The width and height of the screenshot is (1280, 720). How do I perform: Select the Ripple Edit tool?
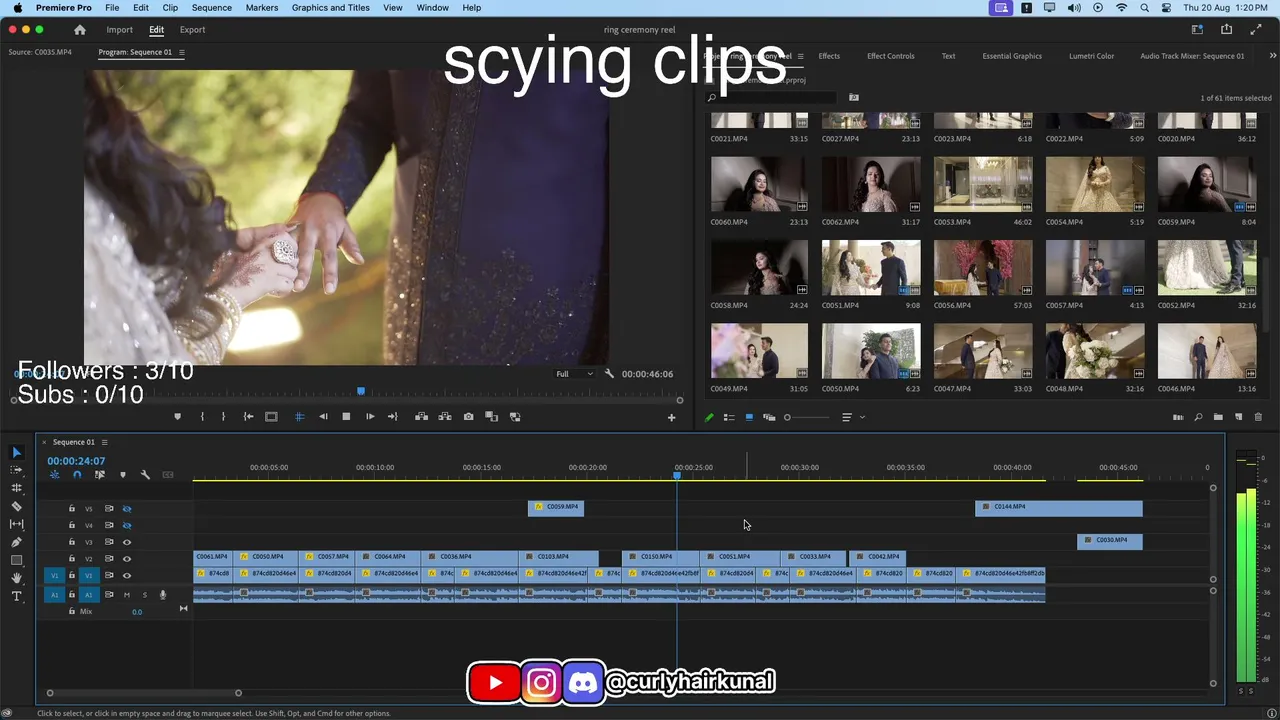coord(16,488)
